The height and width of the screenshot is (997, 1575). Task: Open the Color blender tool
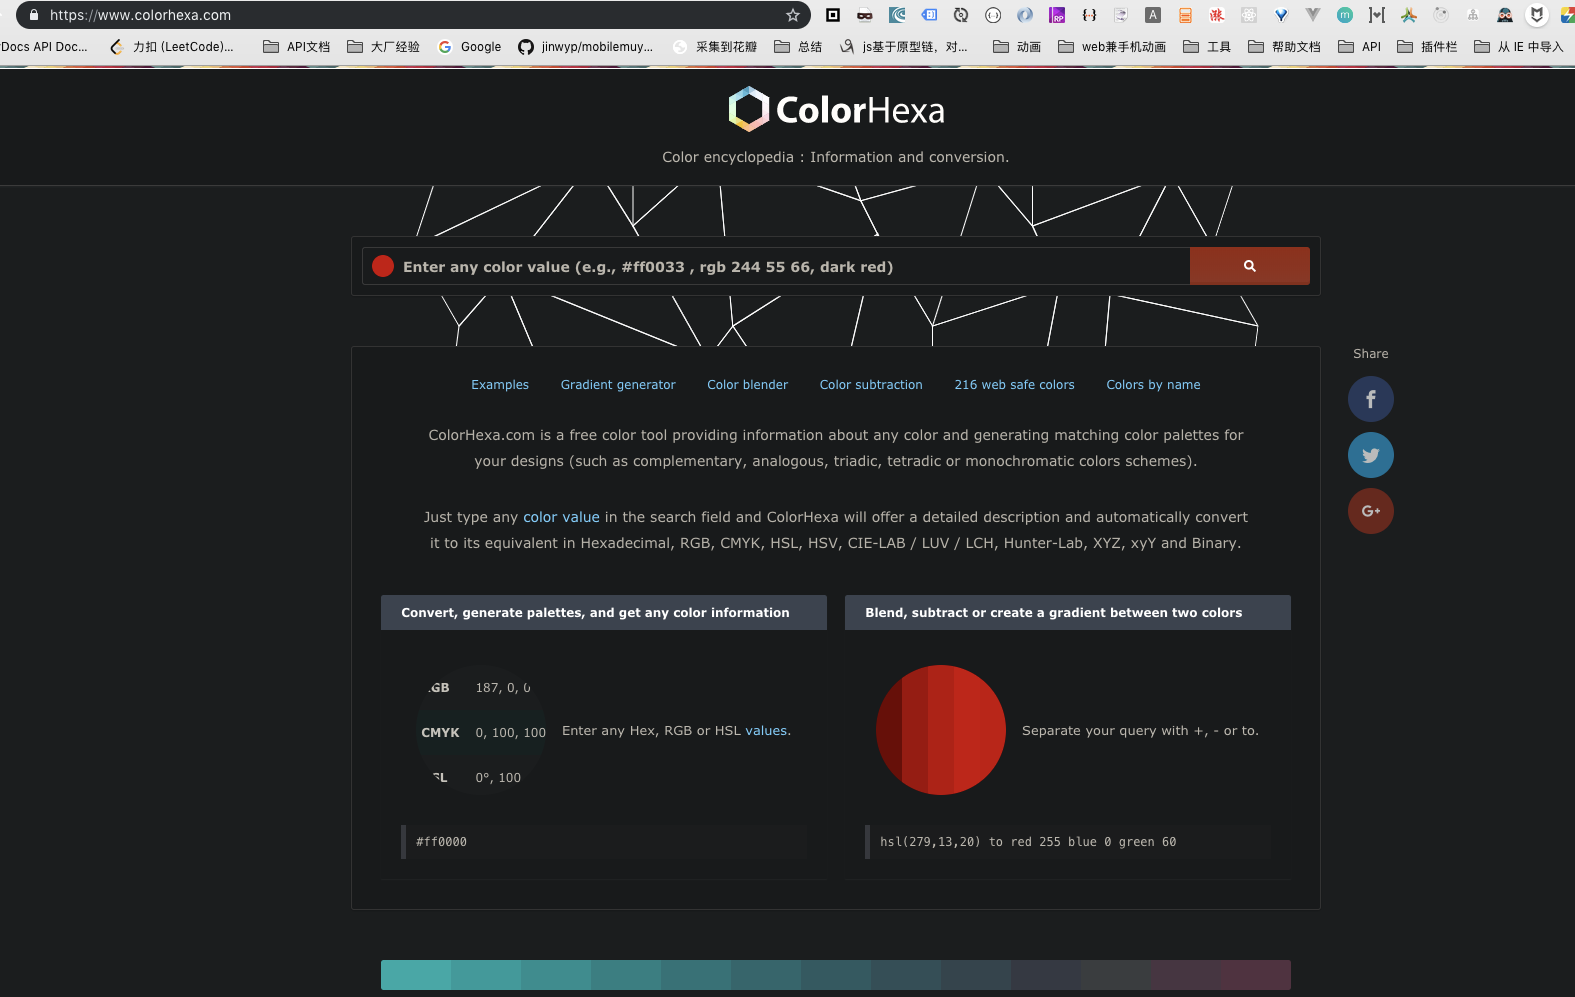[748, 385]
